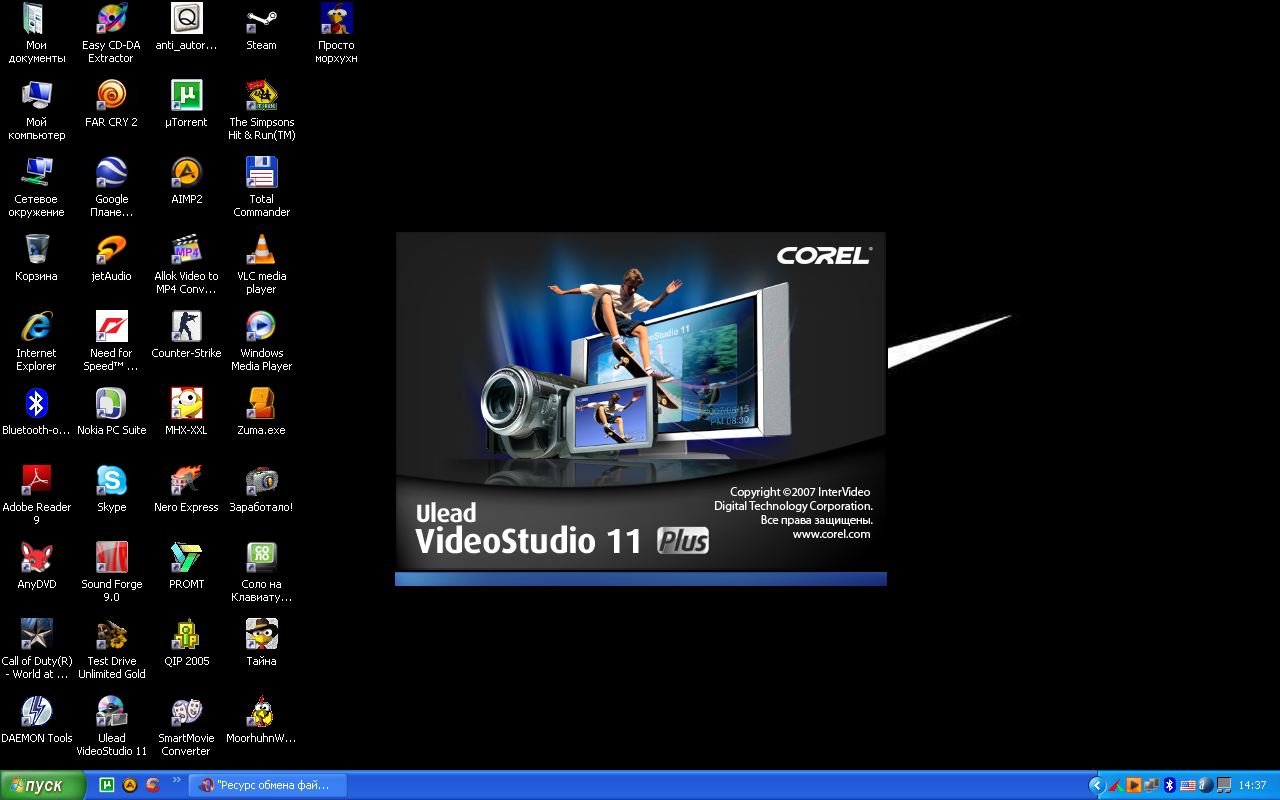
Task: Select the Adobe Reader 9 desktop icon
Action: coord(36,481)
